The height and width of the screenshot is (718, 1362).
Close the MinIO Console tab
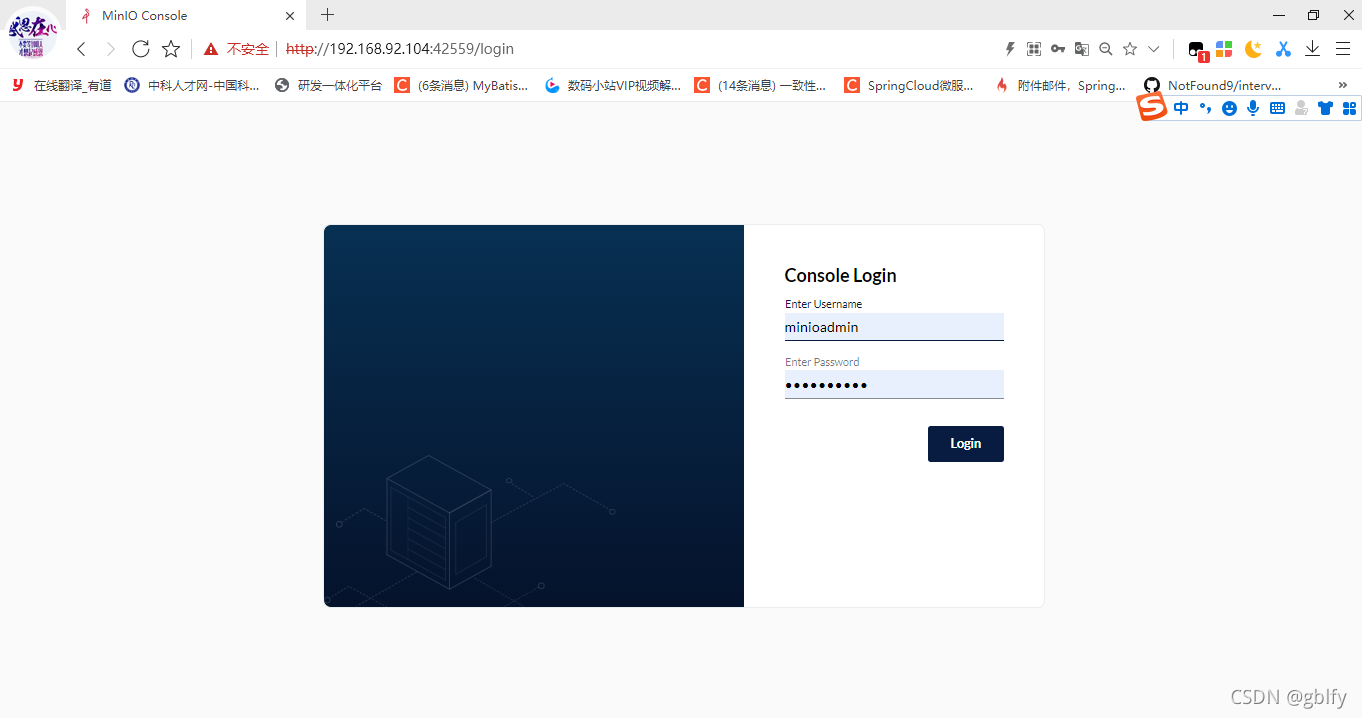click(x=290, y=16)
